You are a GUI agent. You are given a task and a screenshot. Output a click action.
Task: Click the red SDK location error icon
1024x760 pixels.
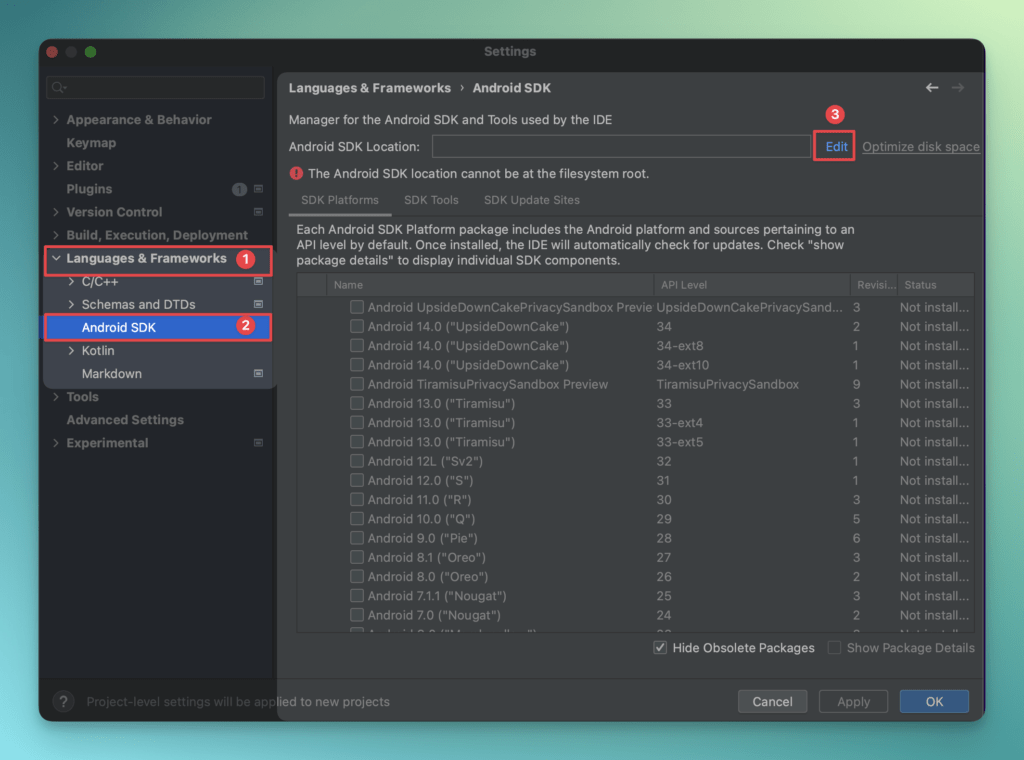point(296,174)
